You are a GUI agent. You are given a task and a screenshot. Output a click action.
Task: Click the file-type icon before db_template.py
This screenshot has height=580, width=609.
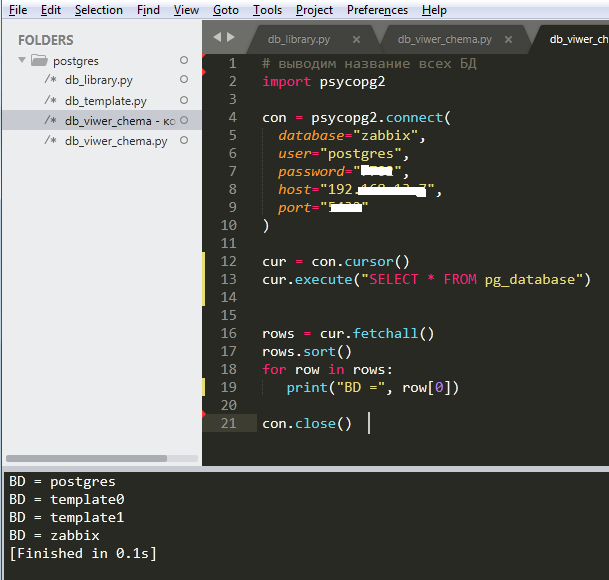pos(50,100)
